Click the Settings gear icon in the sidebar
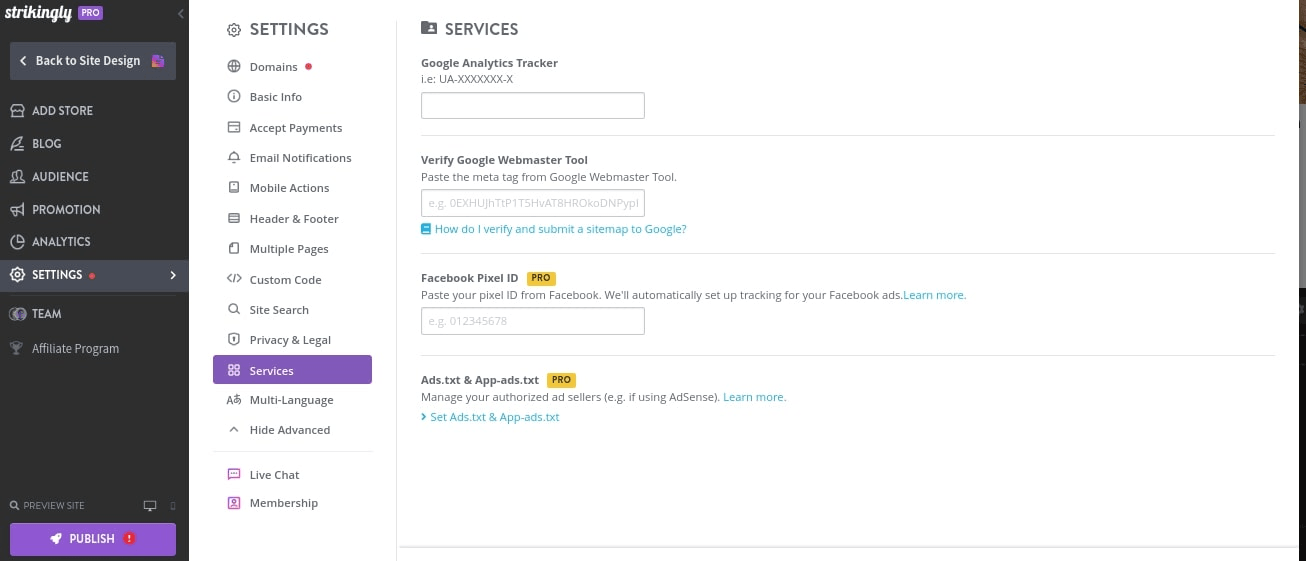Screen dimensions: 1306x561 tap(17, 275)
